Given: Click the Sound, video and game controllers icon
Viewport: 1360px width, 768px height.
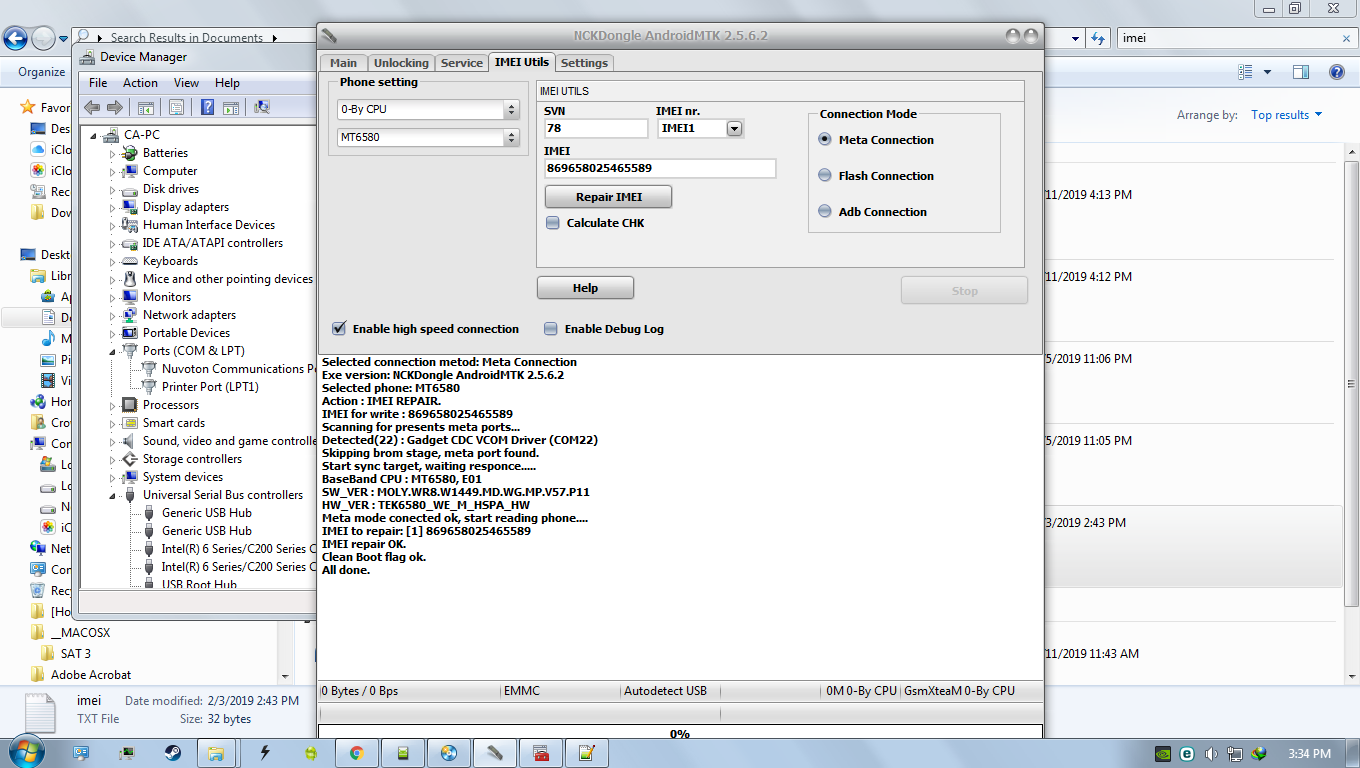Looking at the screenshot, I should (129, 441).
